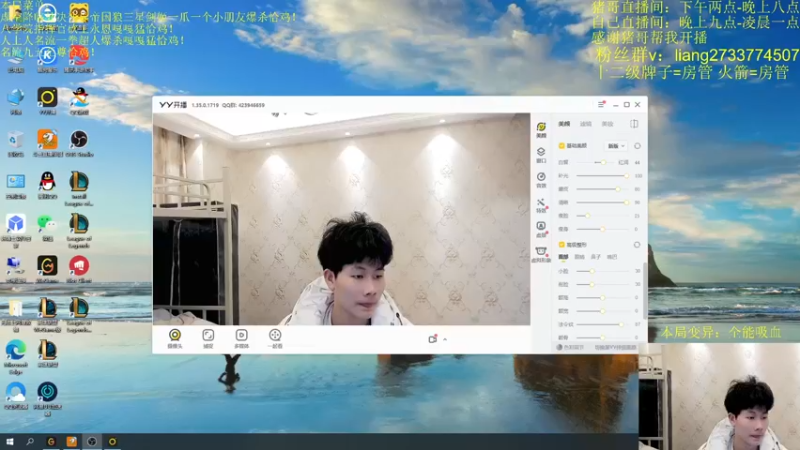Image resolution: width=800 pixels, height=450 pixels.
Task: Open the Microsoft Edge desktop shortcut
Action: point(16,355)
